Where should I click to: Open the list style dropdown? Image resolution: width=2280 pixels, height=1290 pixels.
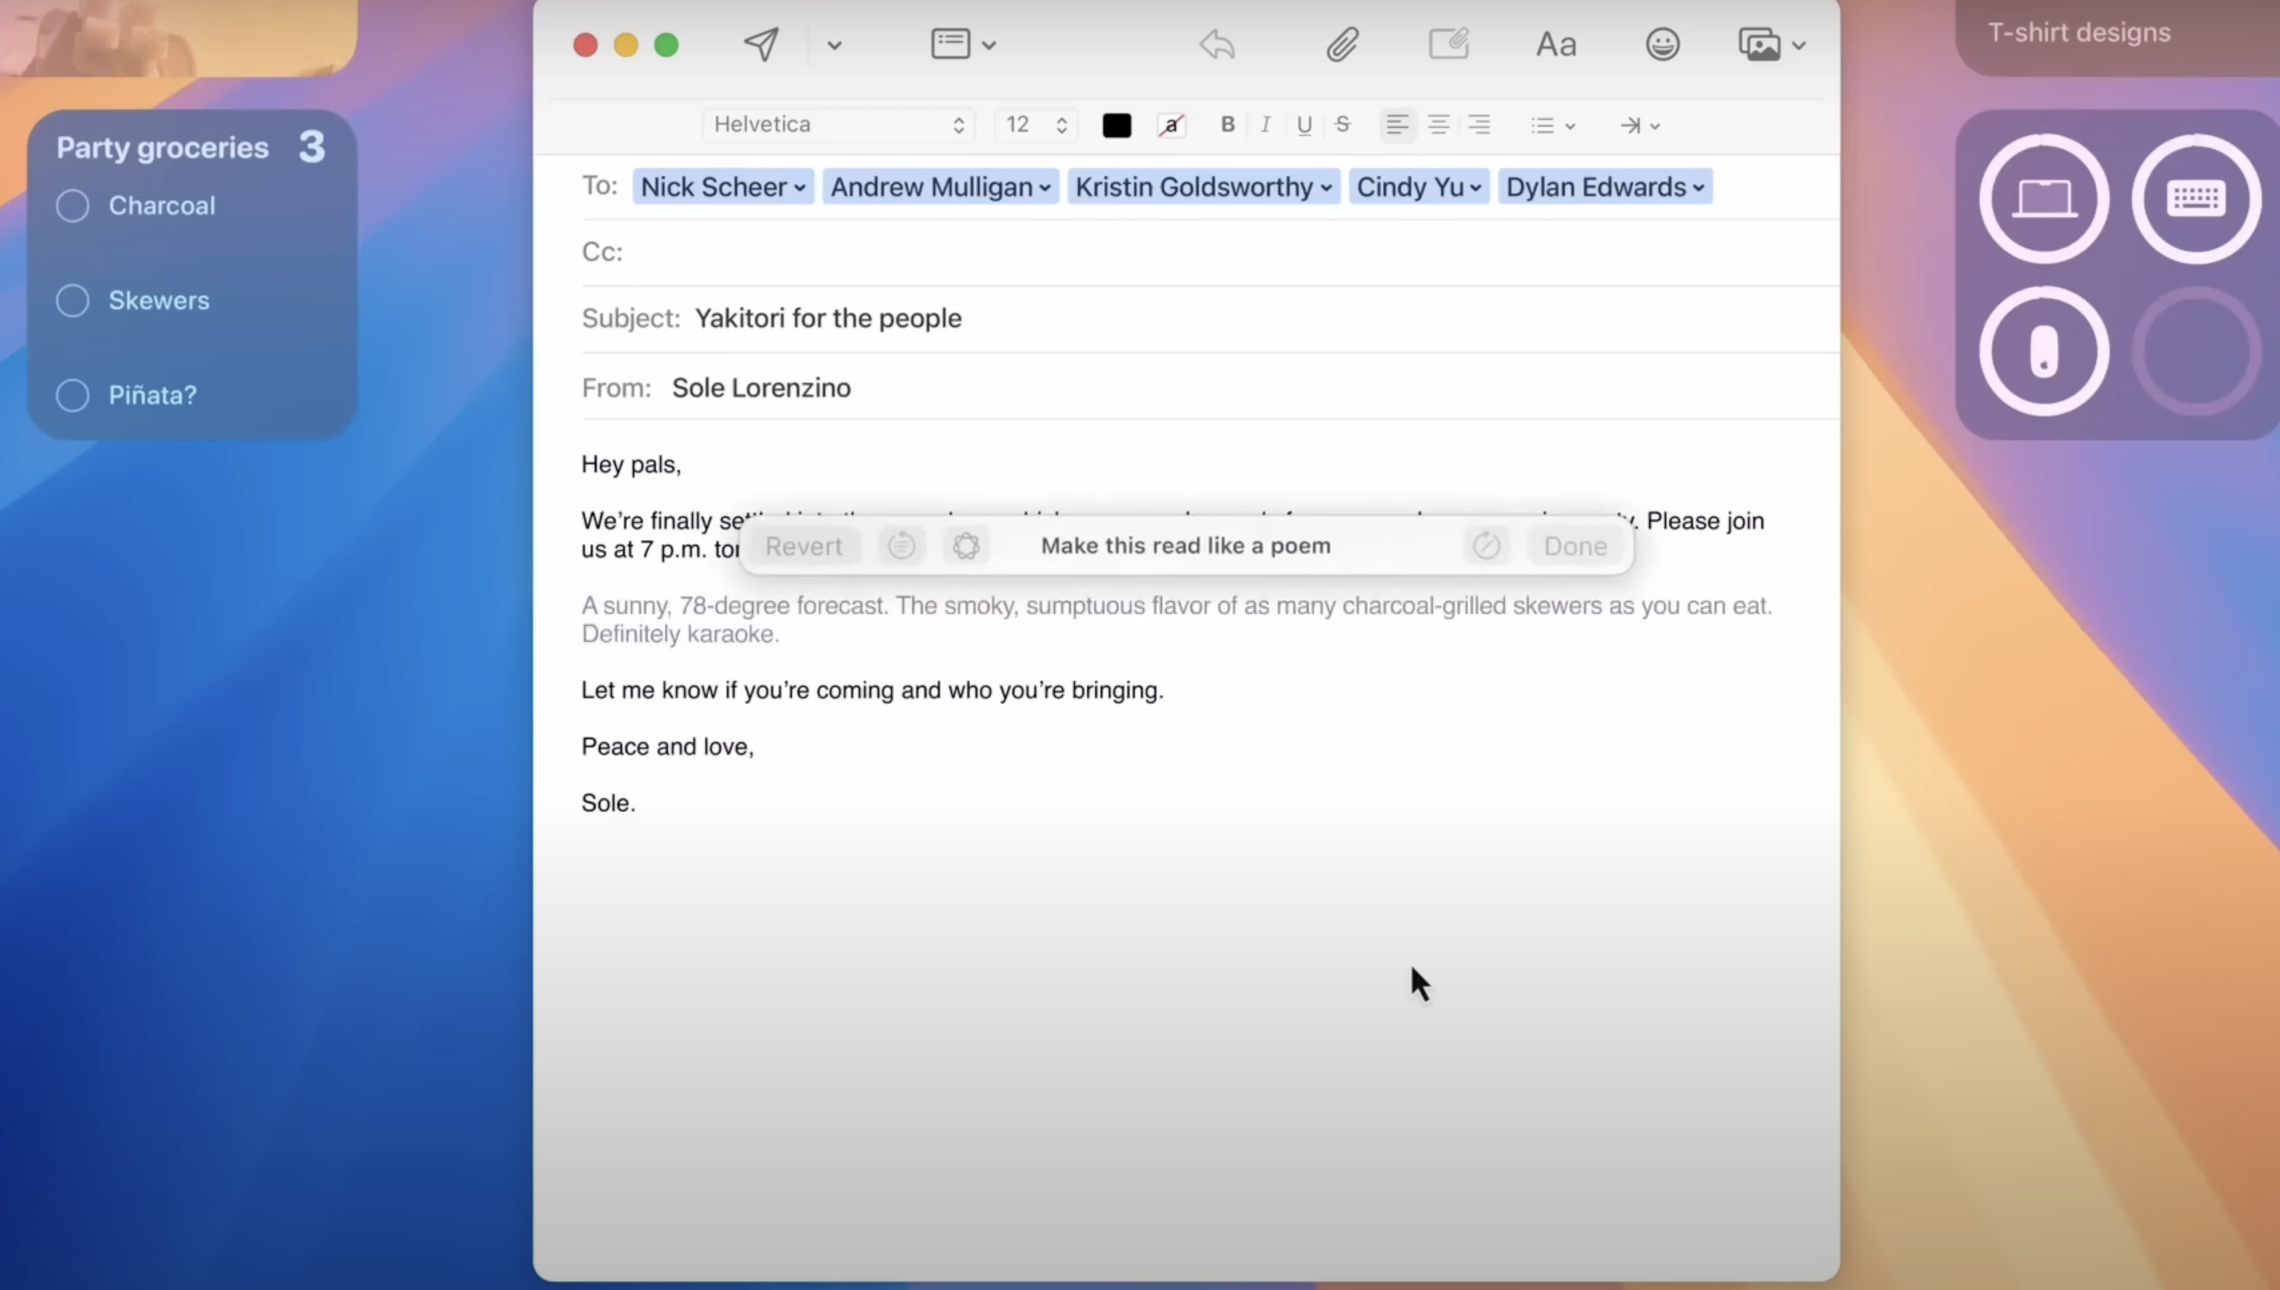1551,125
